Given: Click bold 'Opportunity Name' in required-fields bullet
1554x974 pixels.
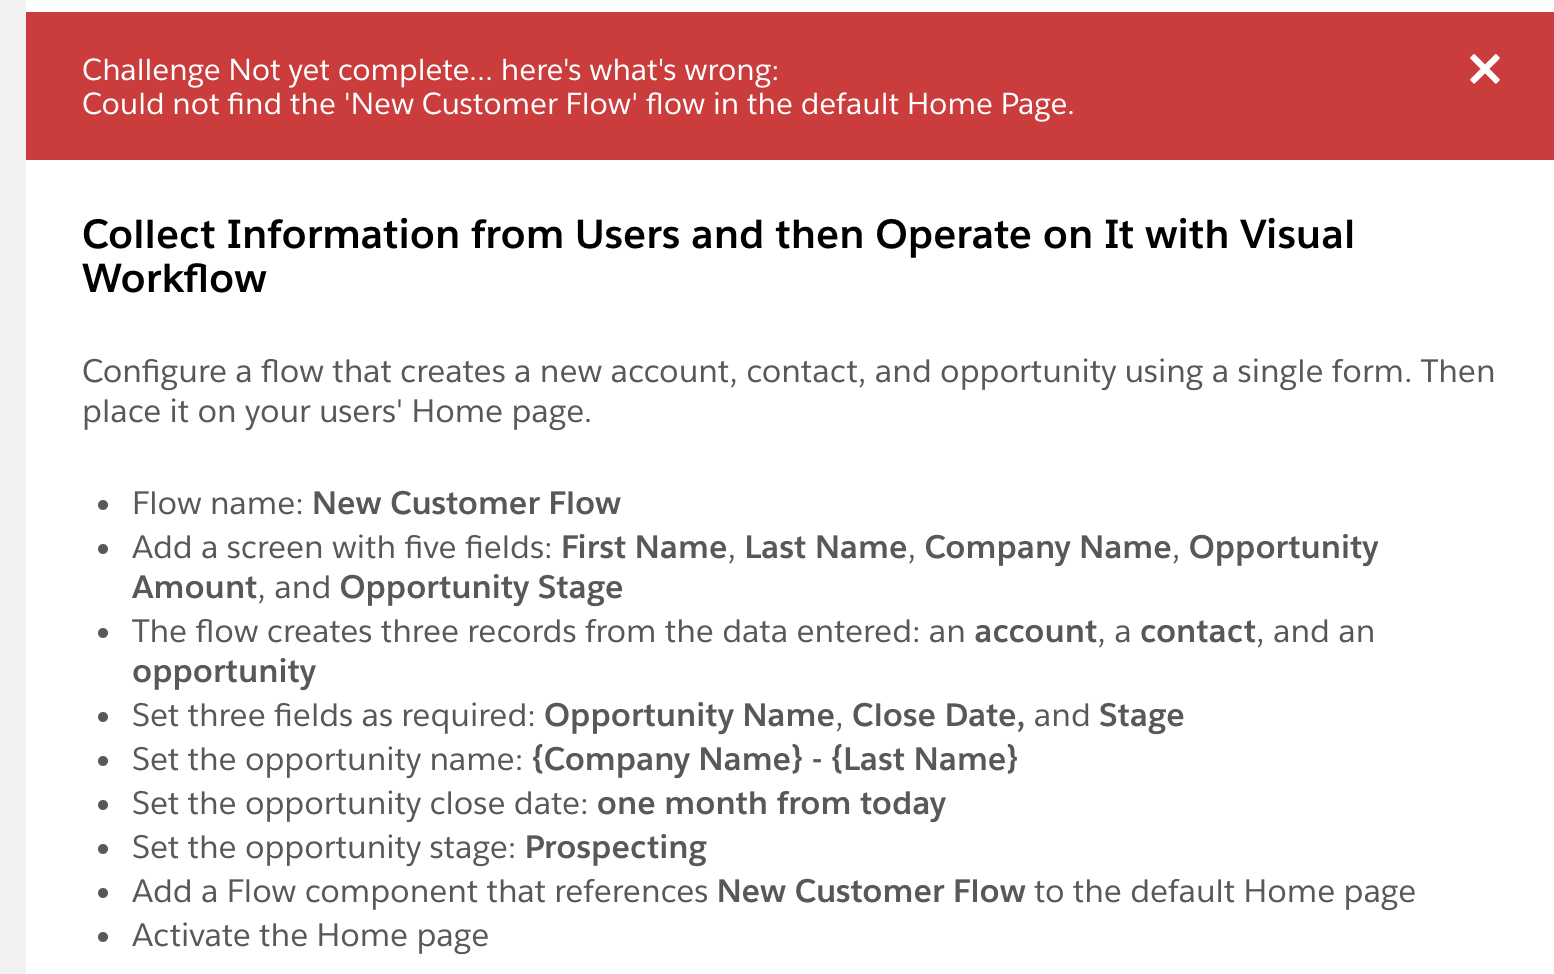Looking at the screenshot, I should coord(689,715).
